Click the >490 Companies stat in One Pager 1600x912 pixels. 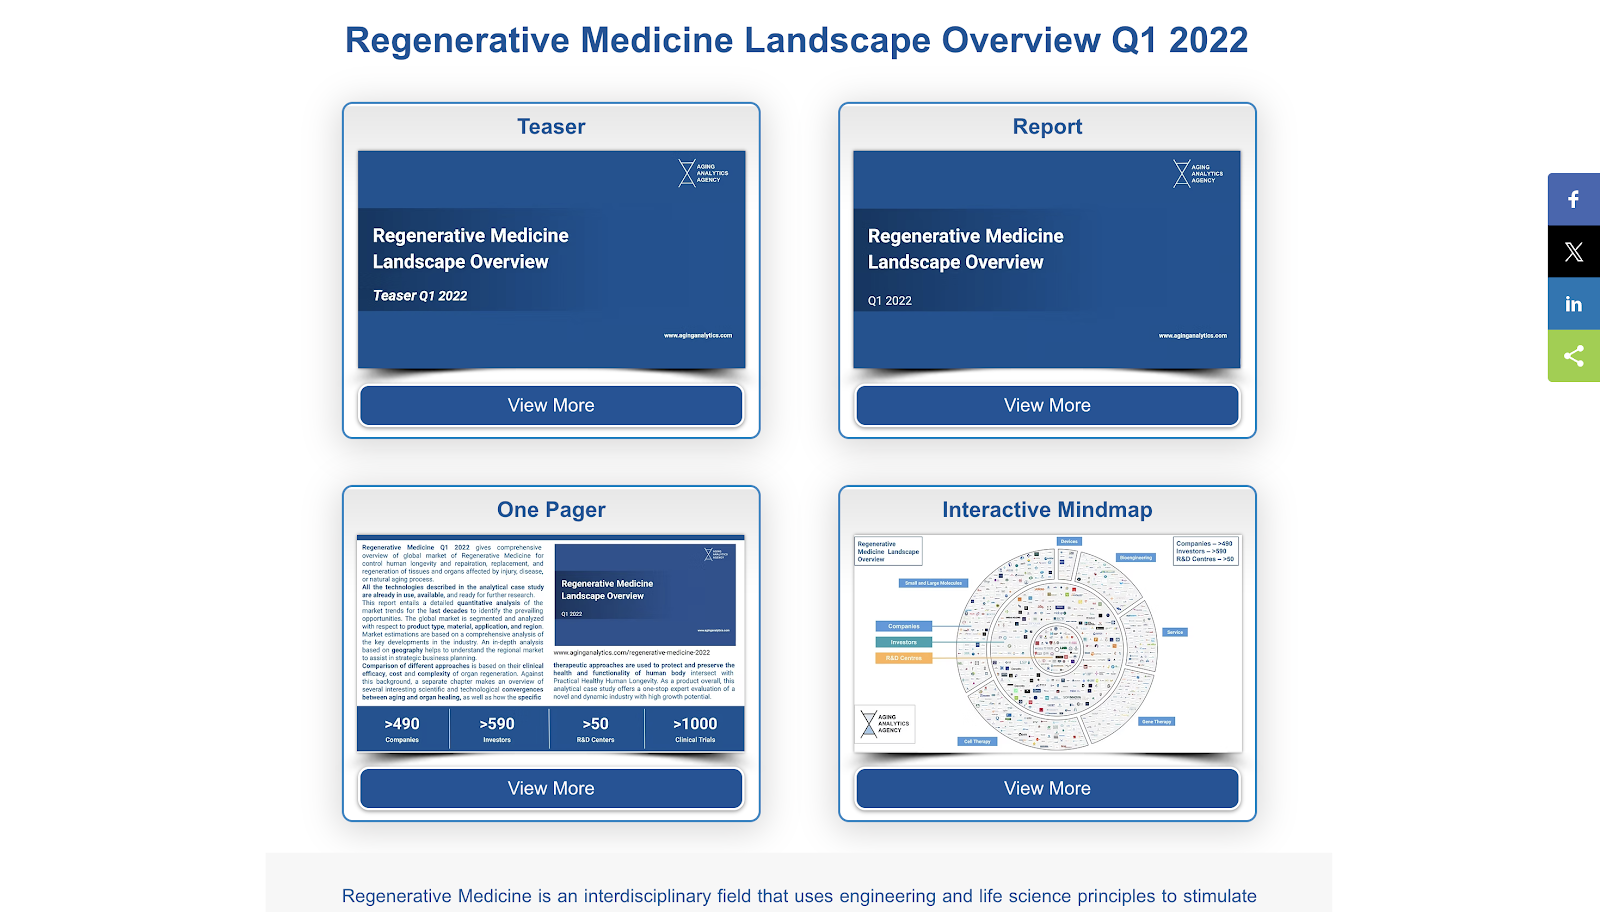pos(402,729)
